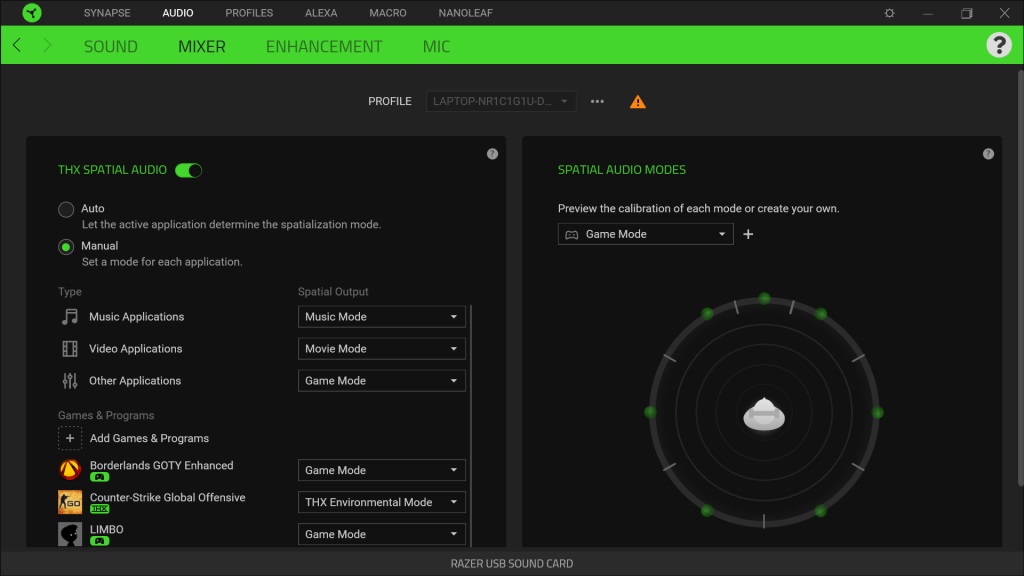This screenshot has width=1024, height=576.
Task: Open Spatial Audio Modes panel help
Action: (988, 154)
